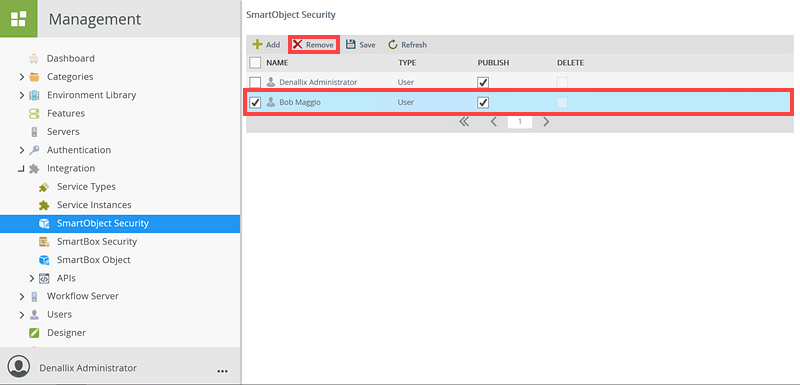
Task: Click the Categories folder icon
Action: pyautogui.click(x=34, y=77)
